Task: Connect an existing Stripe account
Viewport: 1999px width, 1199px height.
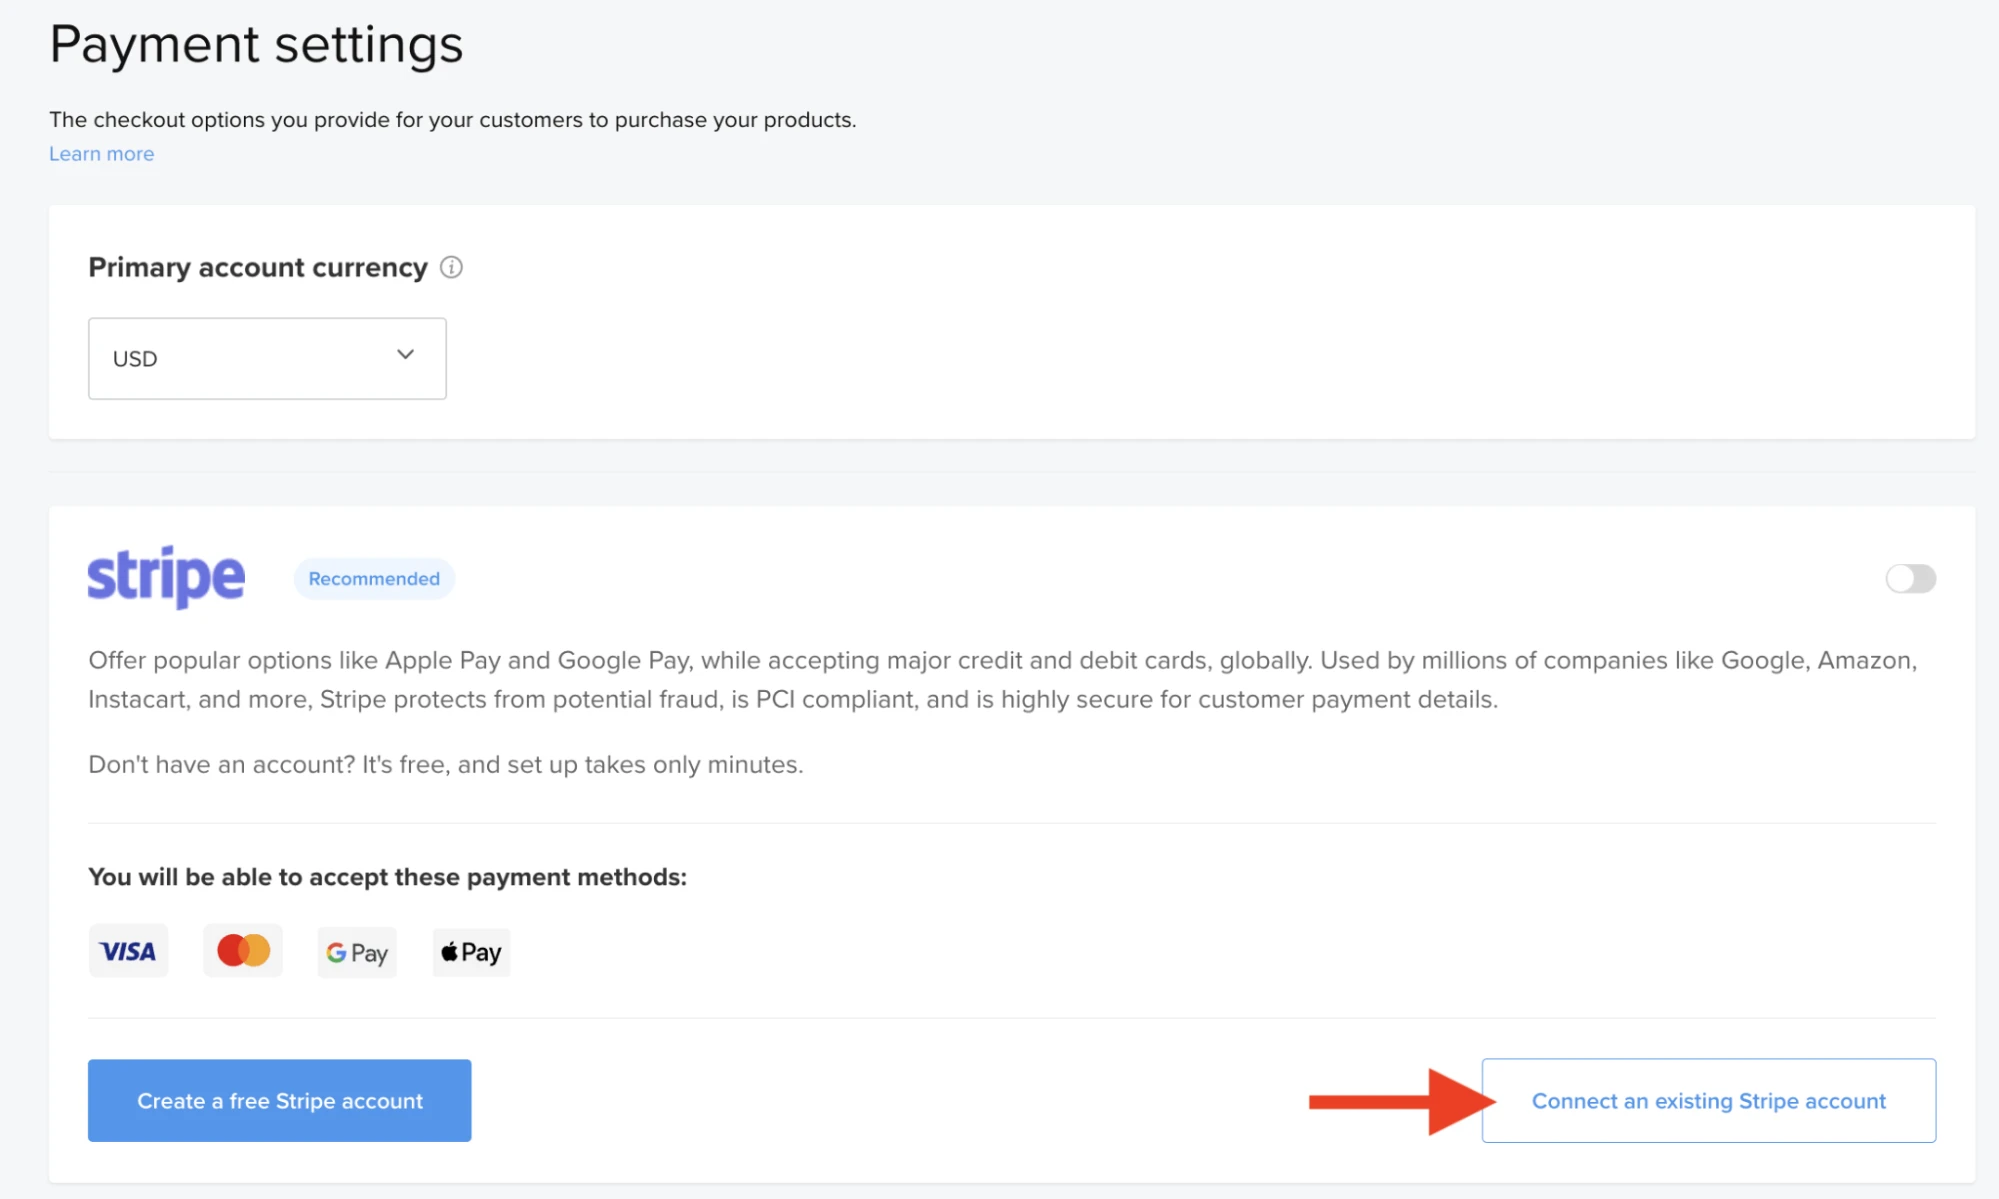Action: (x=1708, y=1100)
